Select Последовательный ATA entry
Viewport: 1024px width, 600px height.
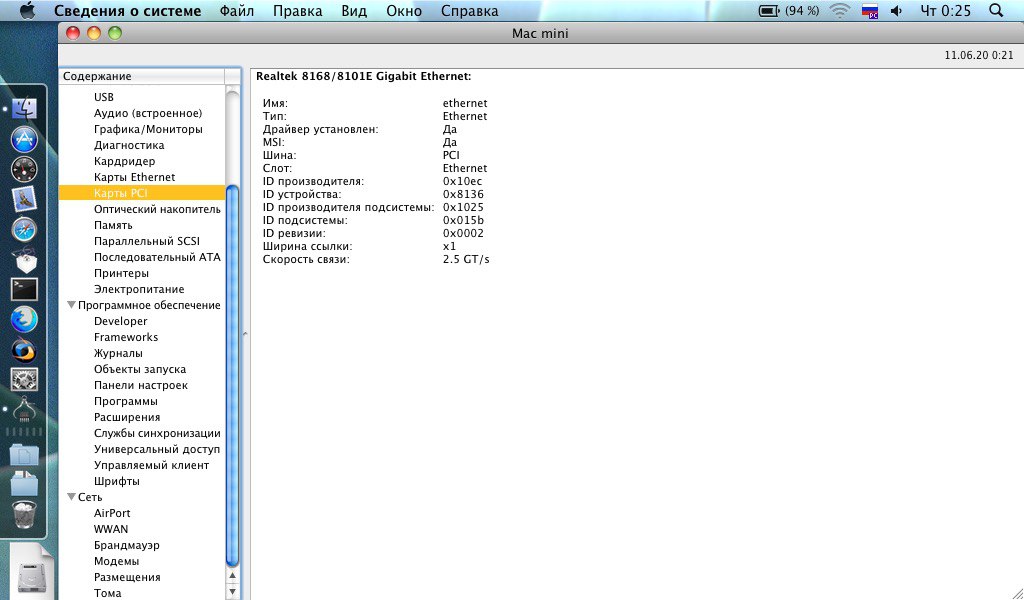(157, 257)
